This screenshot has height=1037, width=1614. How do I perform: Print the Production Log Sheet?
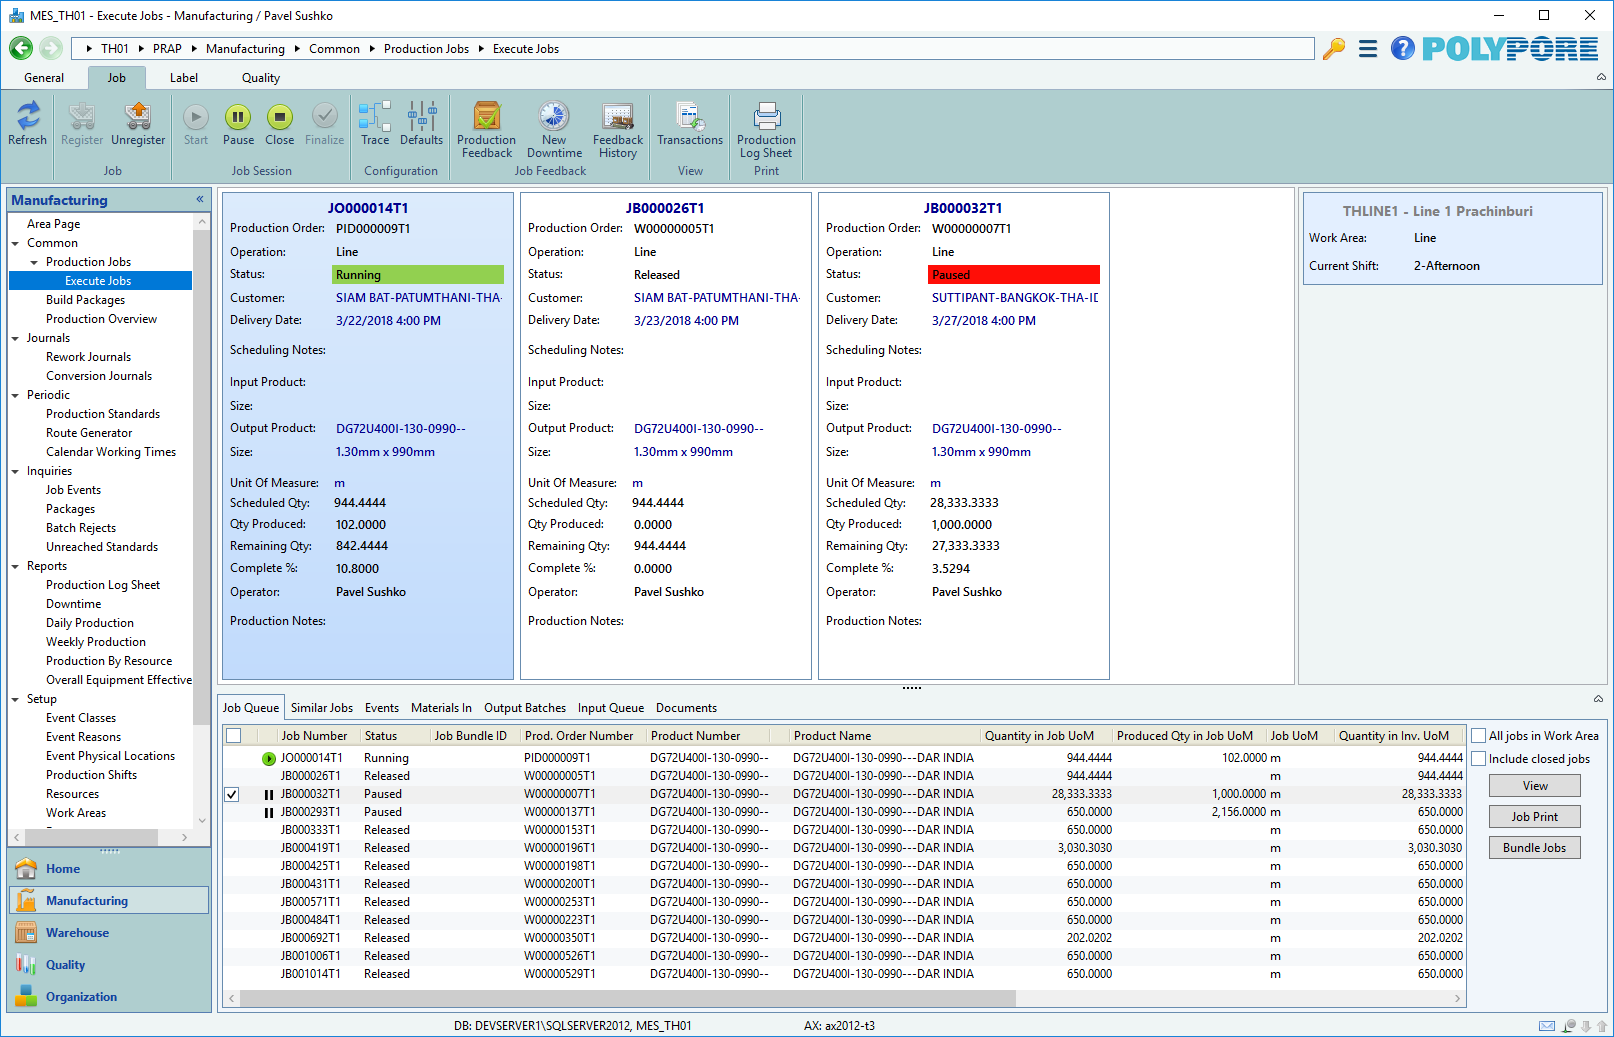(766, 130)
